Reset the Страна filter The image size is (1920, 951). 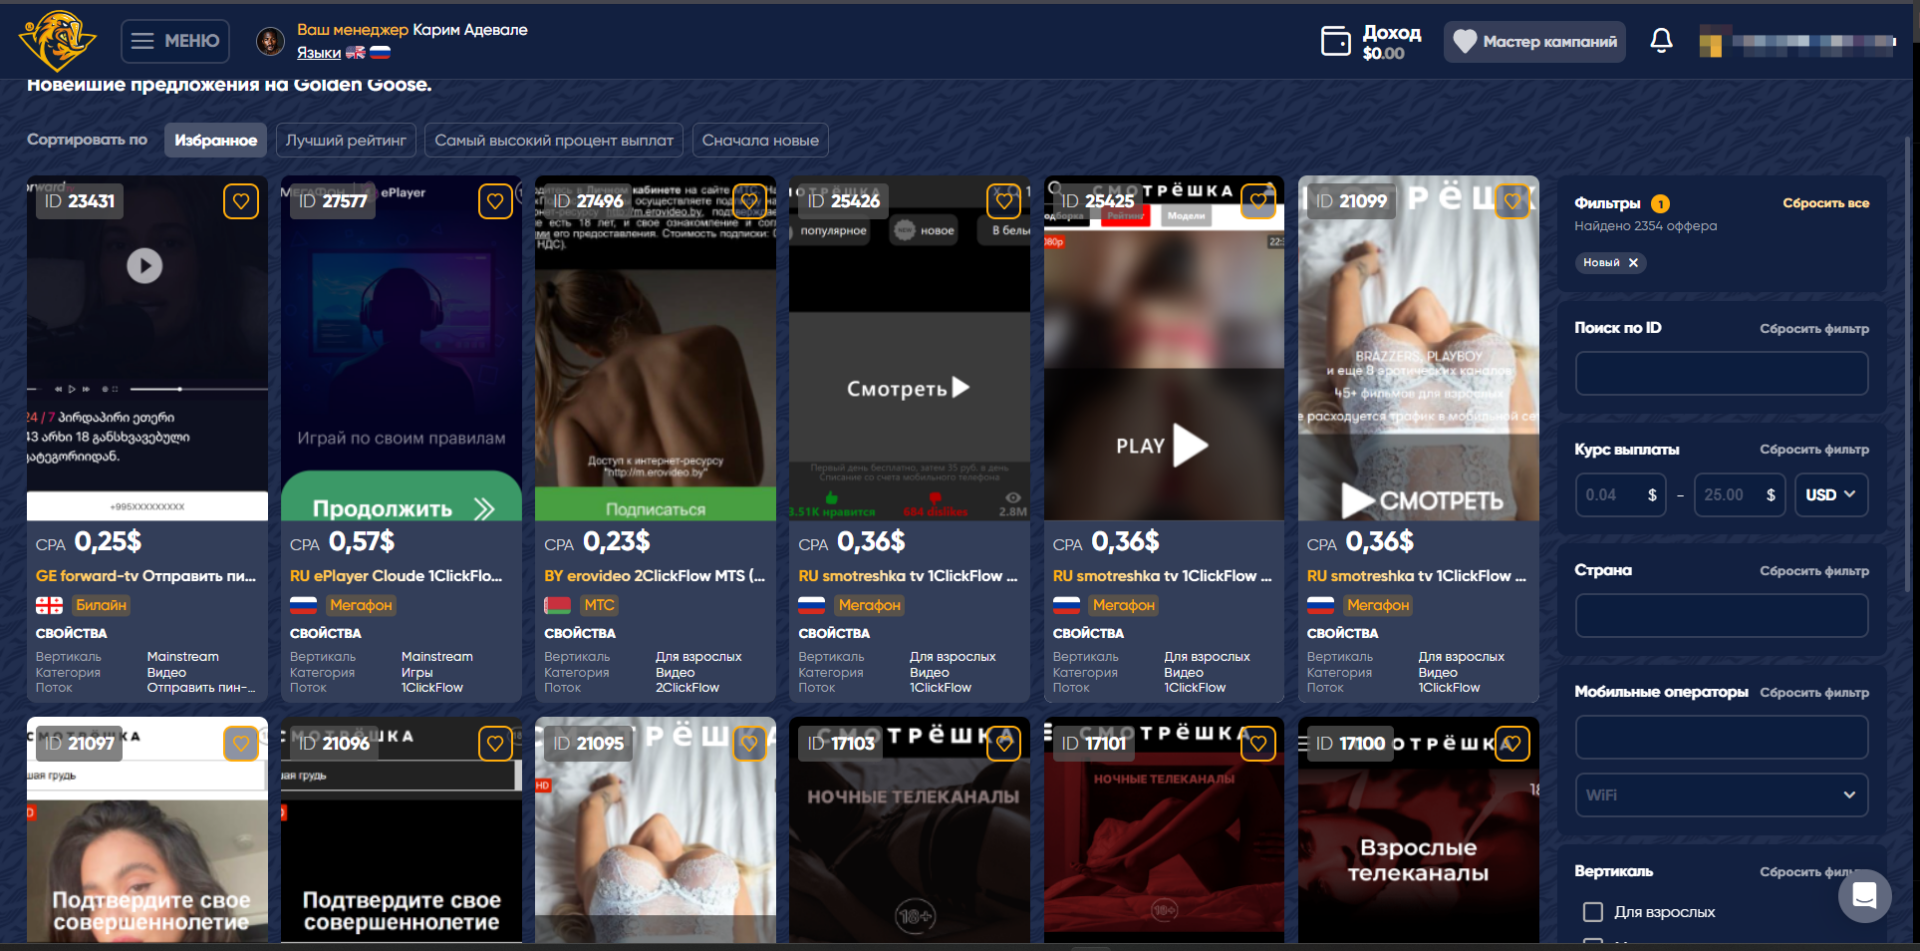tap(1814, 571)
